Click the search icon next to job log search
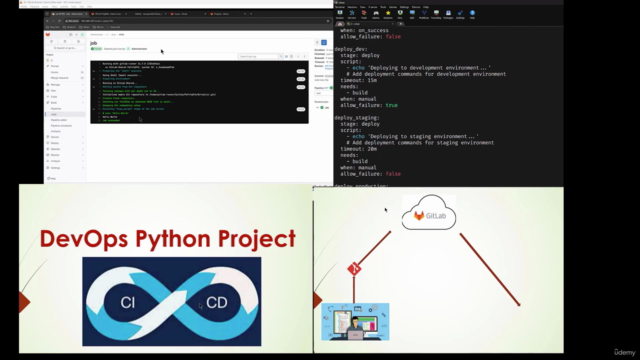The width and height of the screenshot is (640, 360). click(281, 56)
